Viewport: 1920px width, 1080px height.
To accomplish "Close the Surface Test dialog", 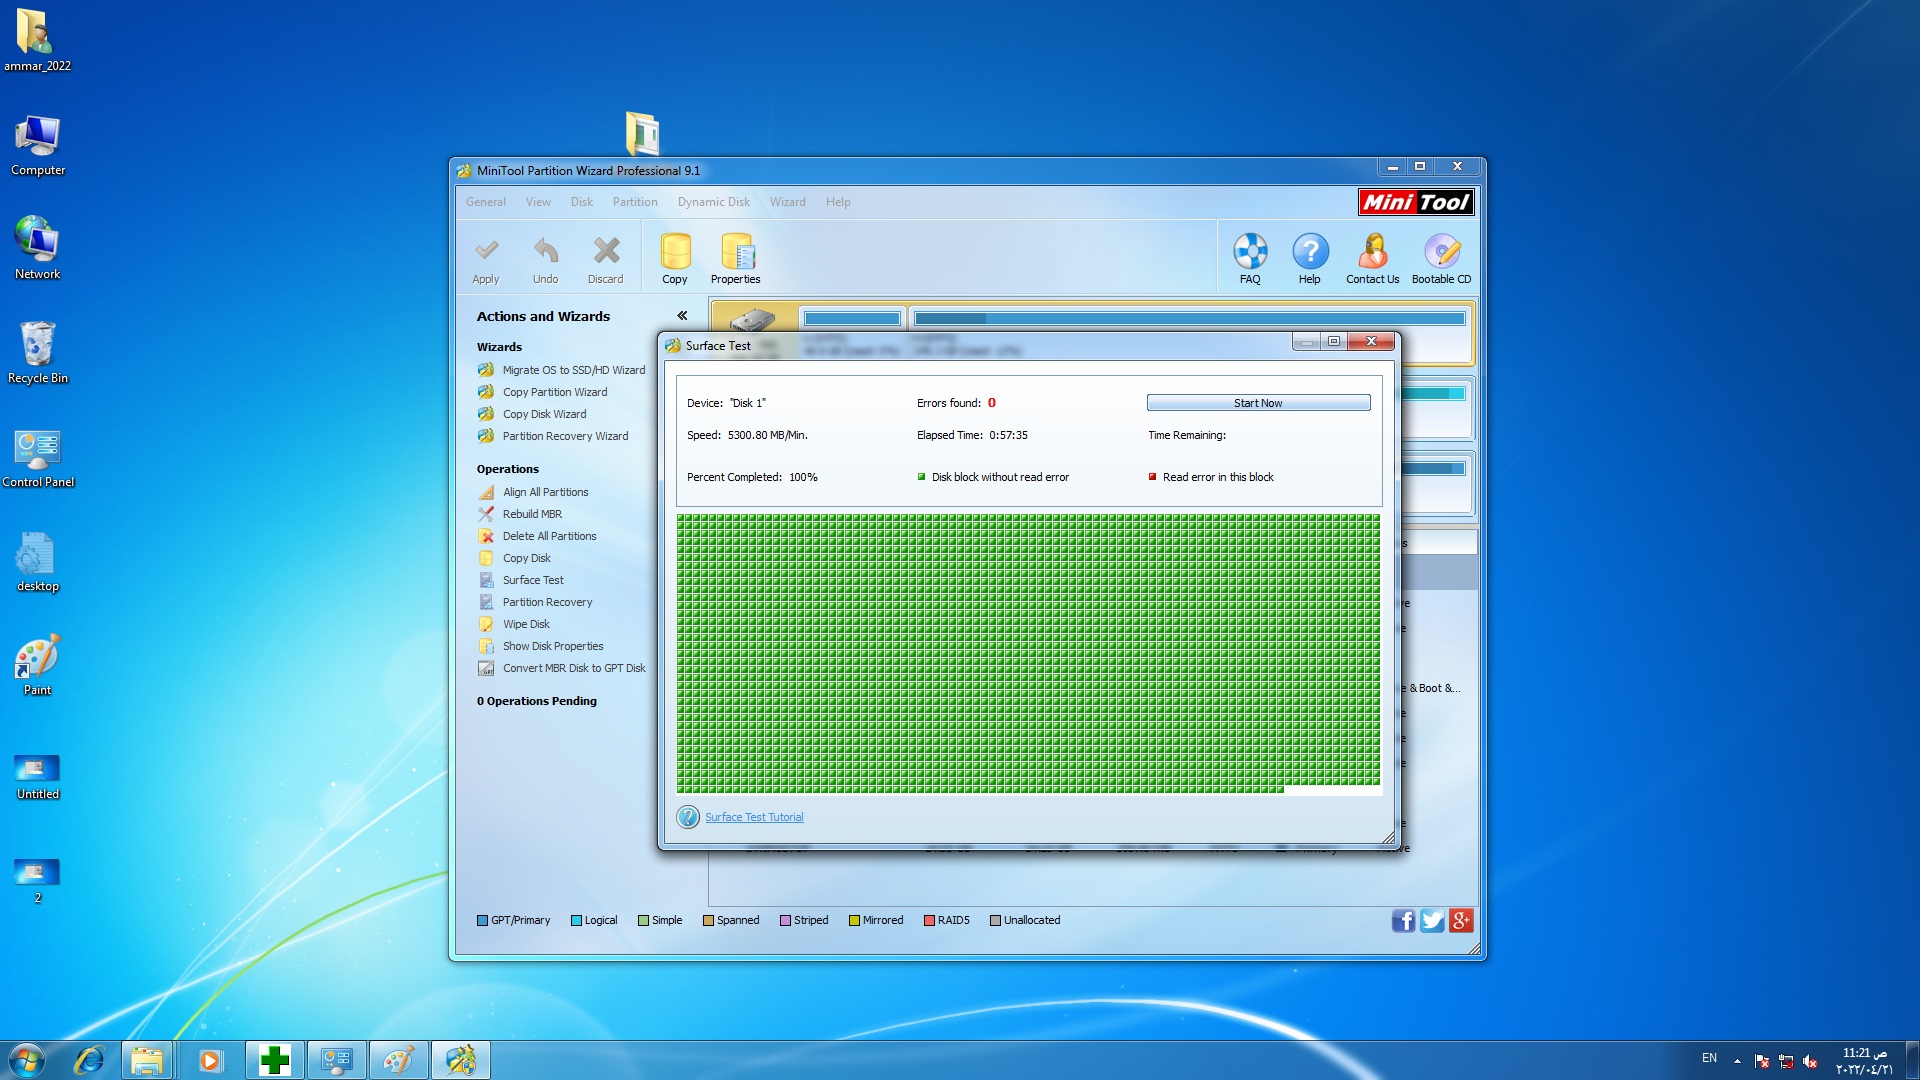I will coord(1371,341).
